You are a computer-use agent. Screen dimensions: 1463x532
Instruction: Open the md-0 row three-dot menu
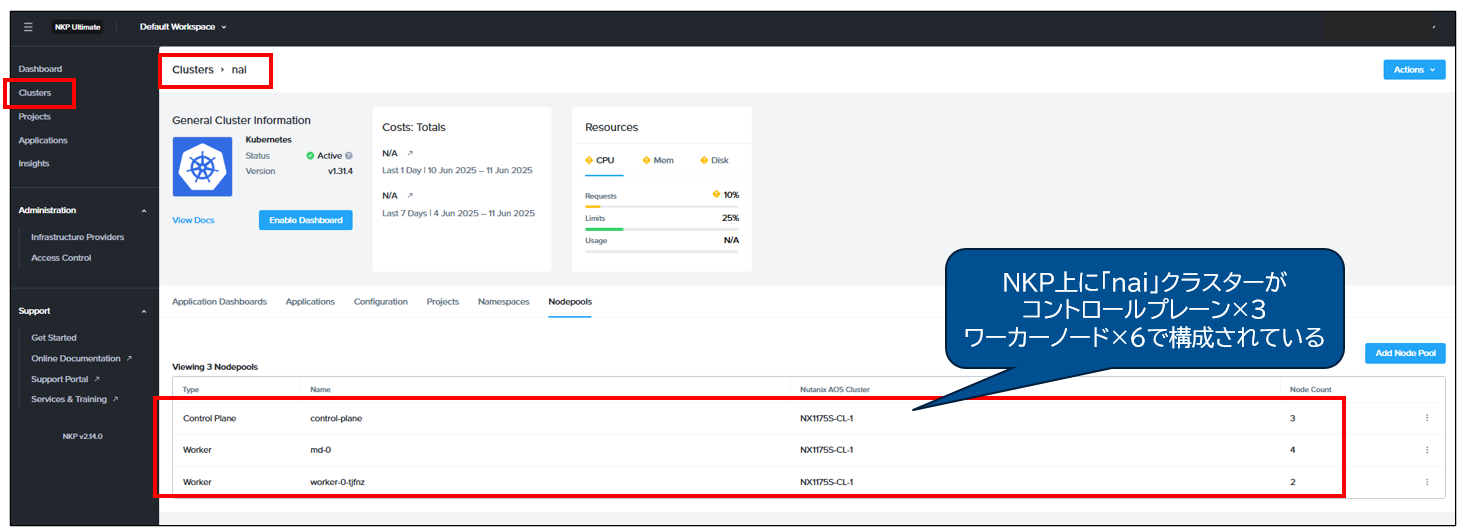tap(1427, 450)
